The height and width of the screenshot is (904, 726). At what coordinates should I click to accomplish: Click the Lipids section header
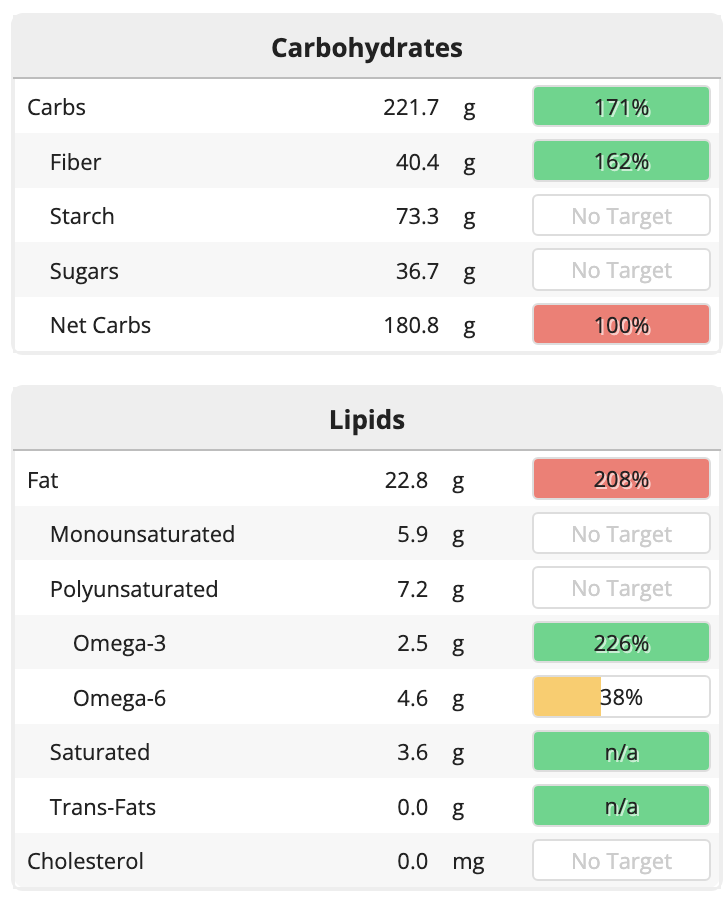point(367,420)
